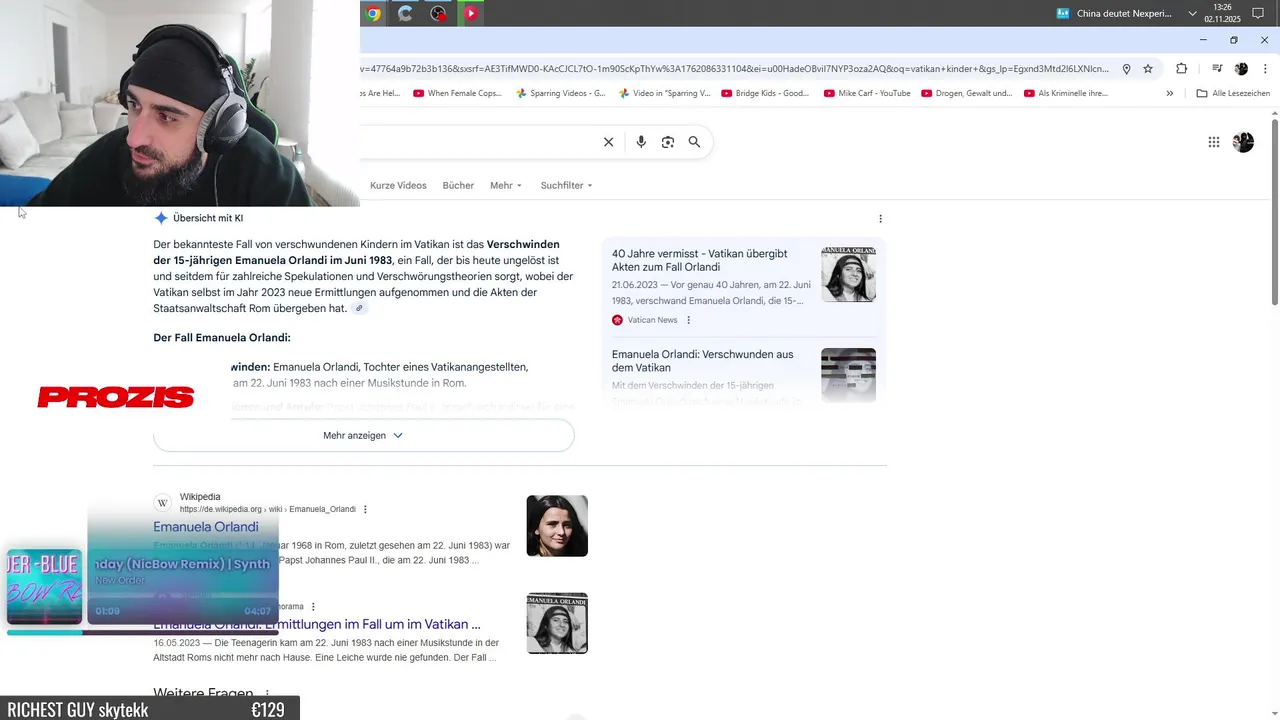Clear the Google search box with X
The image size is (1280, 720).
(x=608, y=142)
